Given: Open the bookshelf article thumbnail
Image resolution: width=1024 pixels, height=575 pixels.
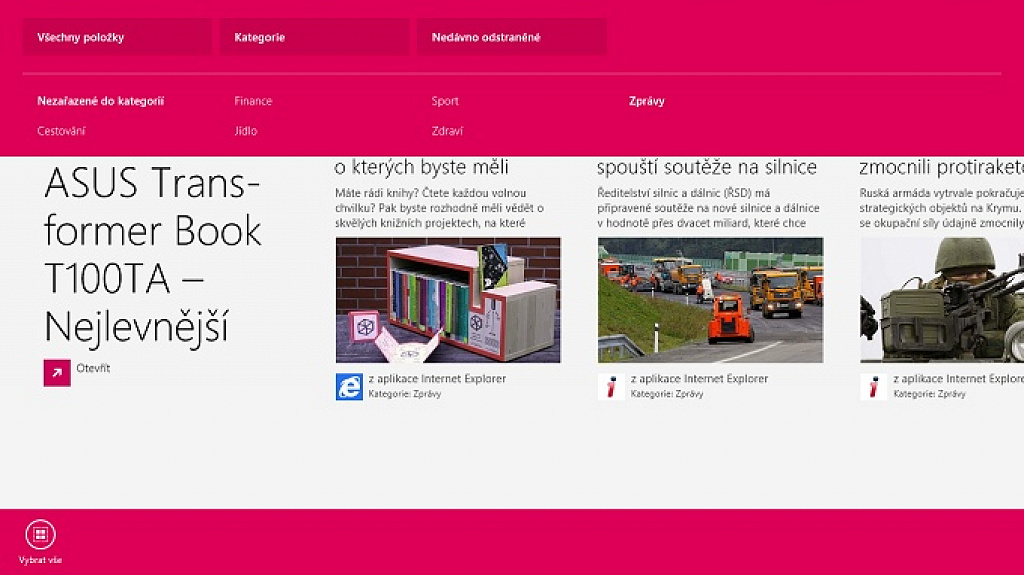Looking at the screenshot, I should pos(448,300).
